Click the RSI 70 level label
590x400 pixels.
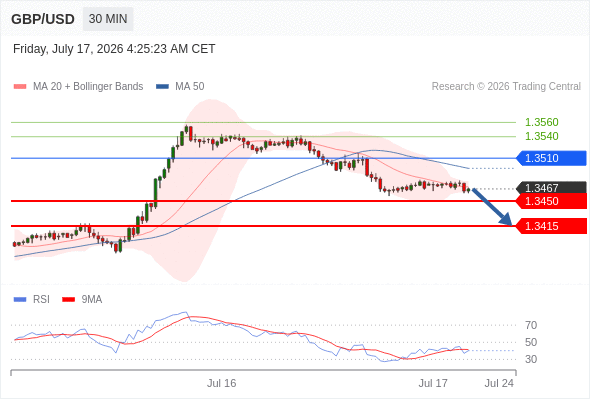531,325
